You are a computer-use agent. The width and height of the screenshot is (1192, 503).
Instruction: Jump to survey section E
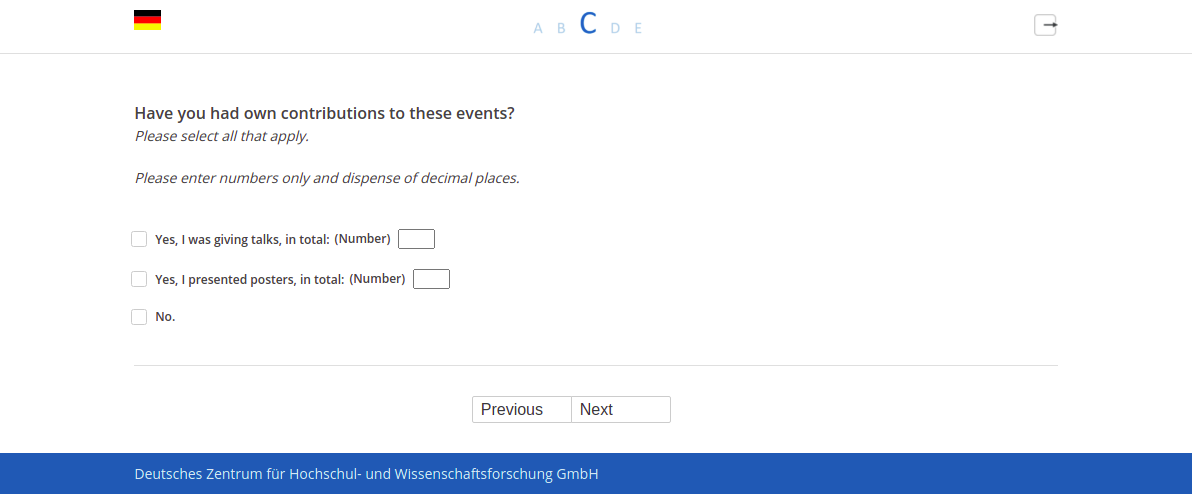point(638,28)
